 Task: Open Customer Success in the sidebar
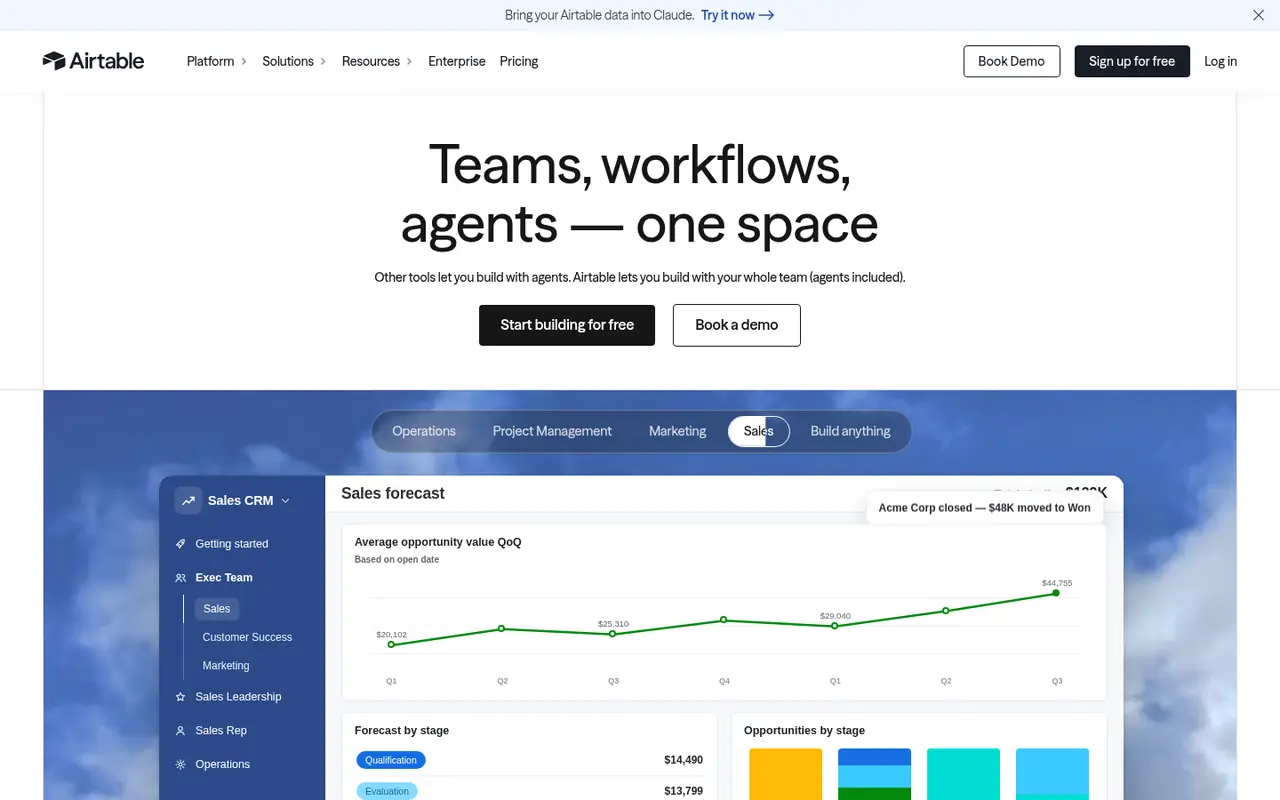pyautogui.click(x=247, y=637)
